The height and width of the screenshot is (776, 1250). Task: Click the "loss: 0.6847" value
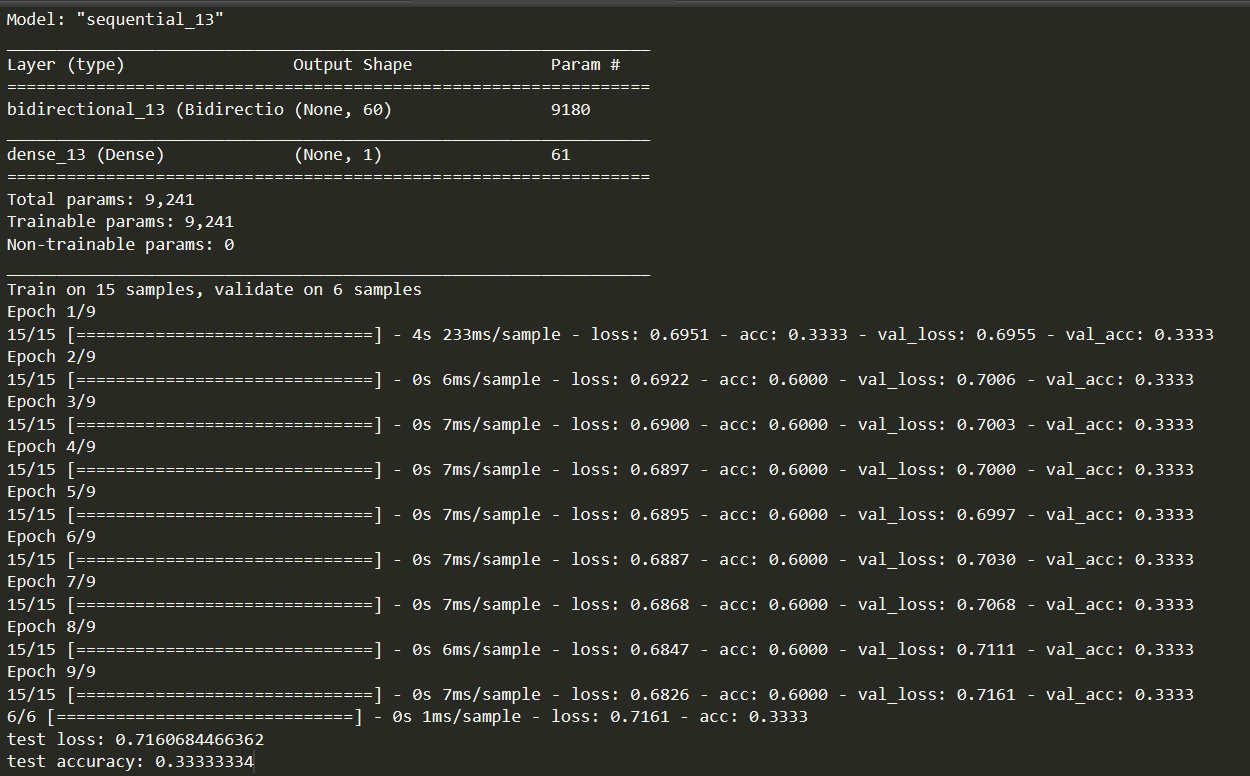click(x=630, y=650)
